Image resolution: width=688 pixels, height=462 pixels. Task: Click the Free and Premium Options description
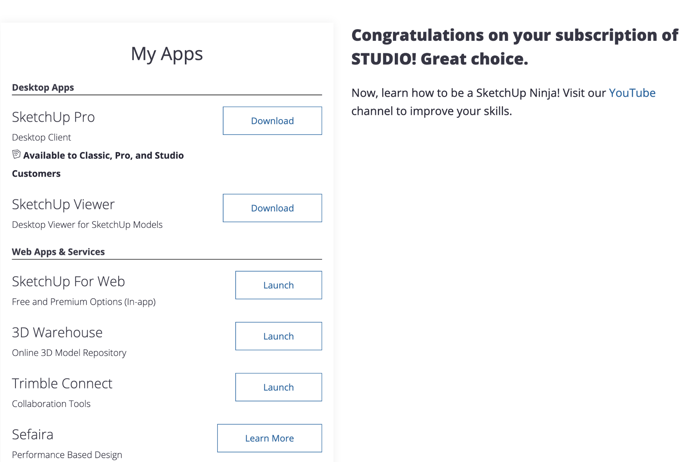pos(84,302)
